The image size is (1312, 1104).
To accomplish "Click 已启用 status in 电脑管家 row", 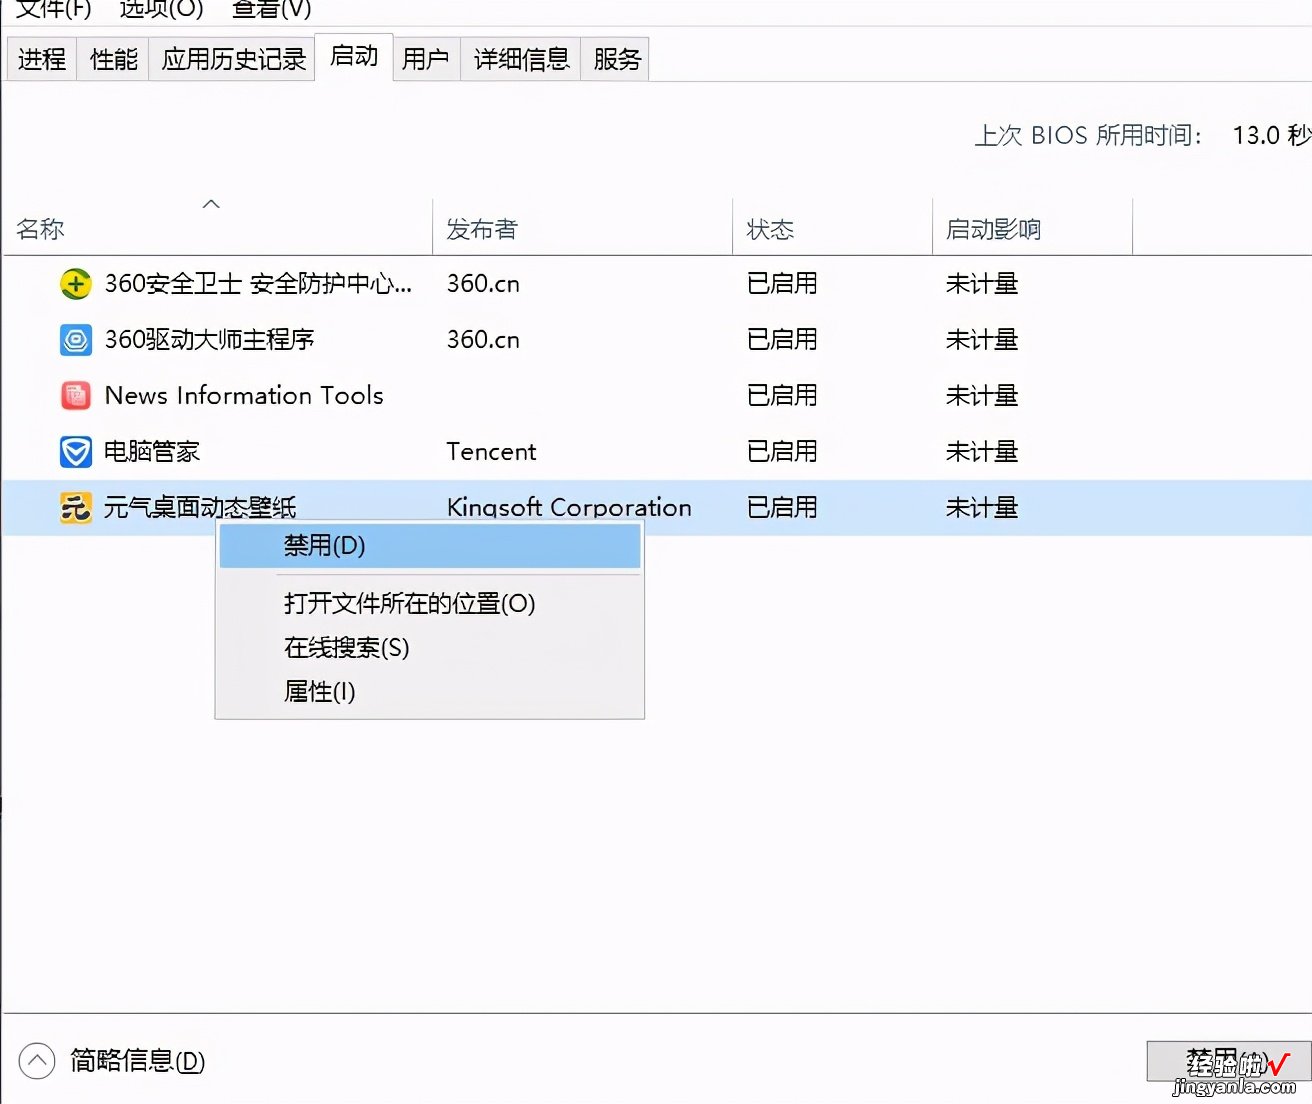I will pyautogui.click(x=782, y=452).
